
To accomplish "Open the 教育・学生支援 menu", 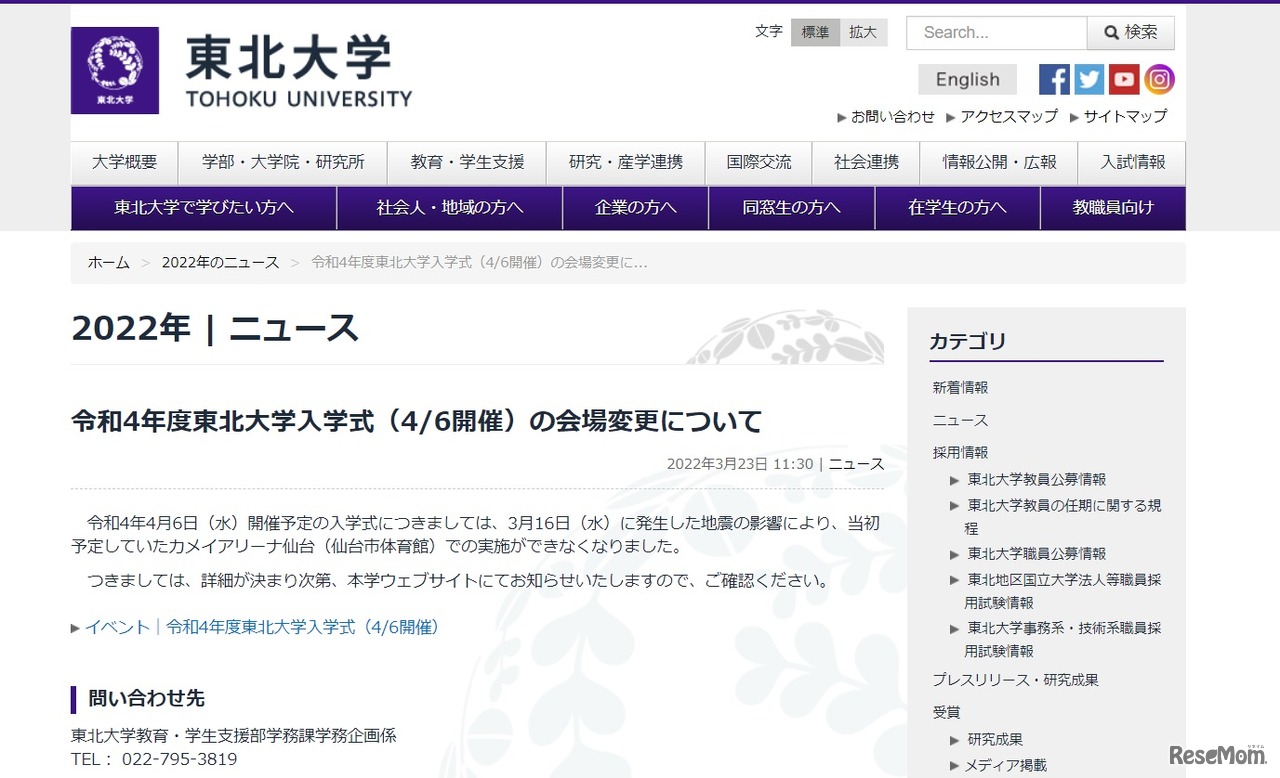I will pyautogui.click(x=467, y=162).
